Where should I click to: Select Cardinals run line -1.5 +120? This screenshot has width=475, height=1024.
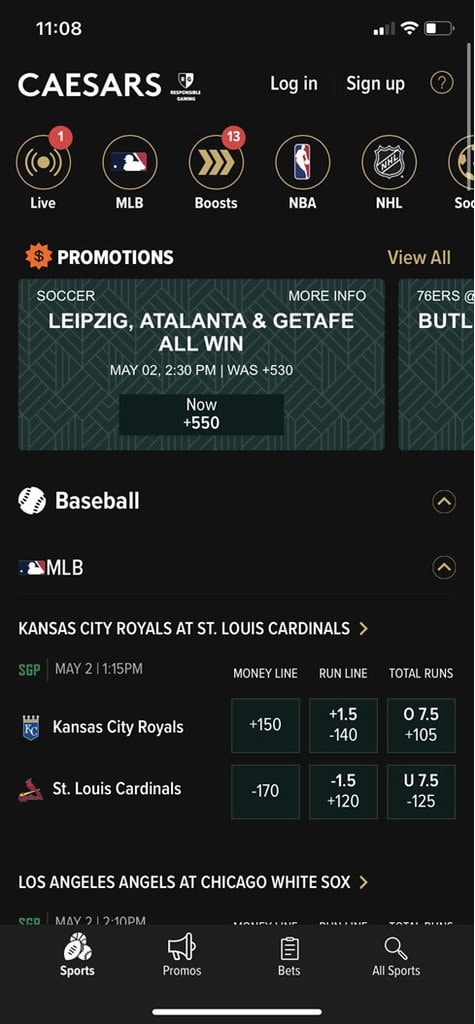tap(343, 792)
